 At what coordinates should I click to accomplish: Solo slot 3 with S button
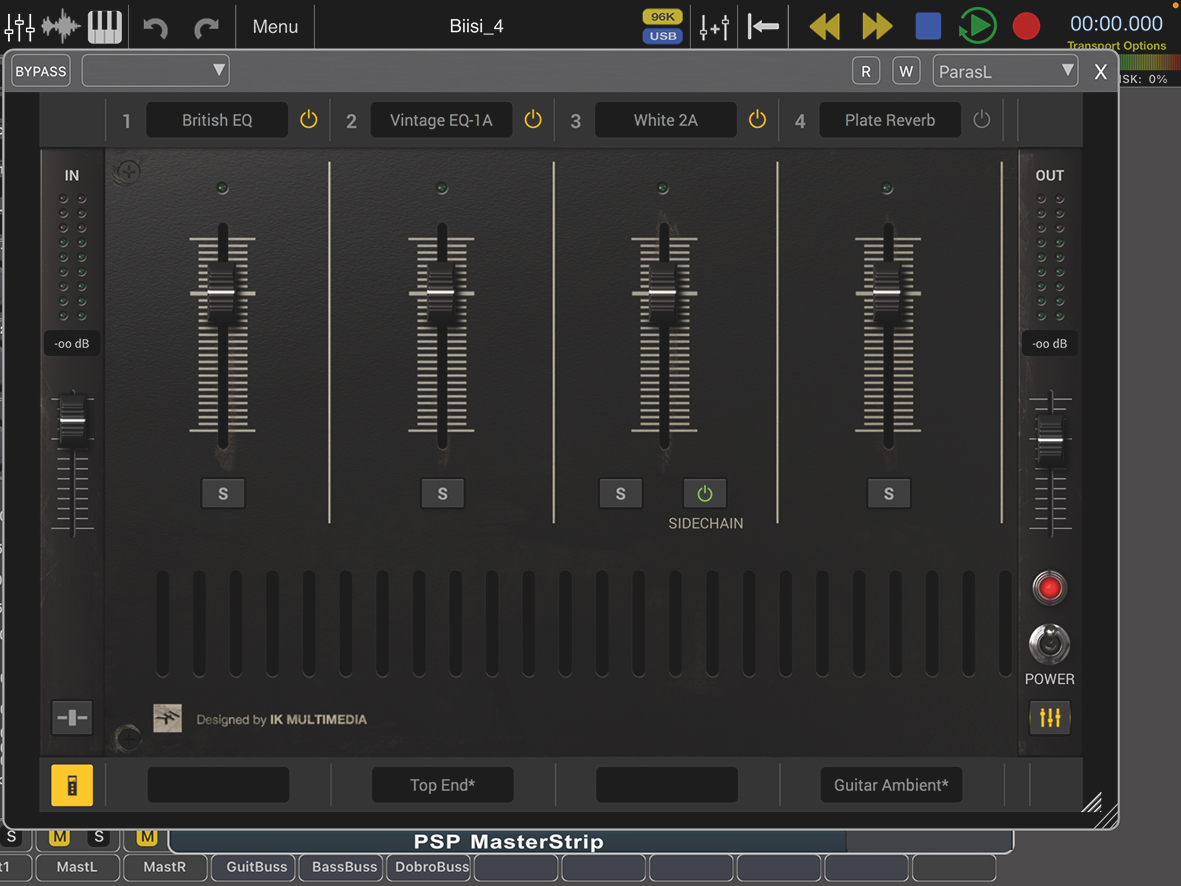(x=621, y=493)
